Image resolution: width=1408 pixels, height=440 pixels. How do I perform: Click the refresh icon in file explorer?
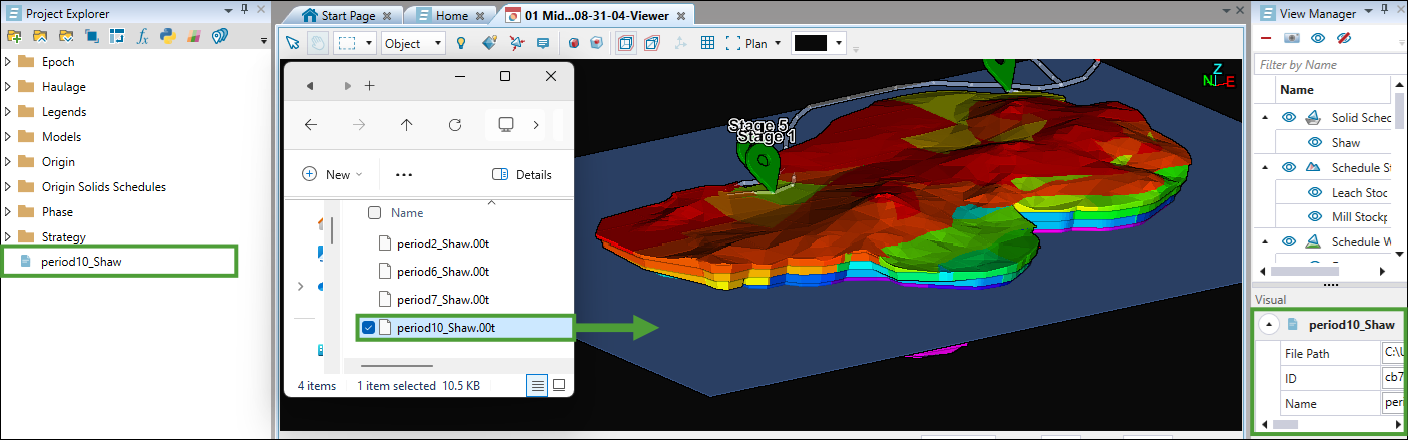[454, 125]
